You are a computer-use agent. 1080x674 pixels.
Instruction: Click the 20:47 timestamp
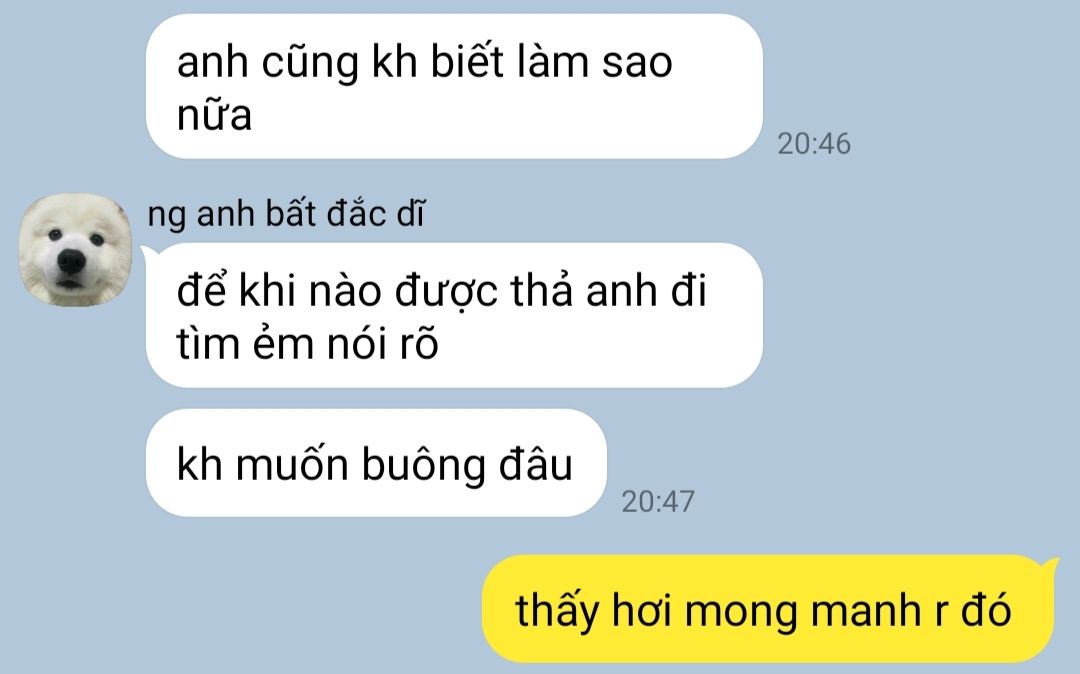[x=658, y=501]
